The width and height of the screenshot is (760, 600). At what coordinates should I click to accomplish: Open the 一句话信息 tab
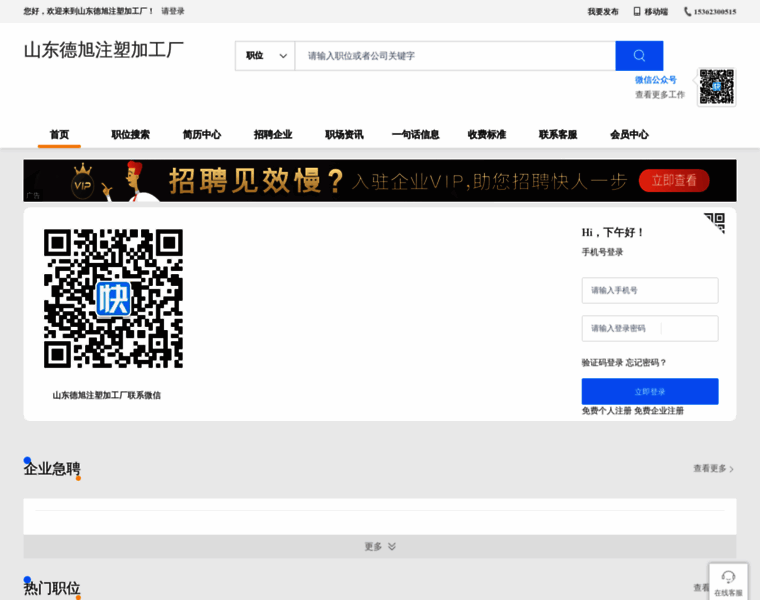coord(415,134)
